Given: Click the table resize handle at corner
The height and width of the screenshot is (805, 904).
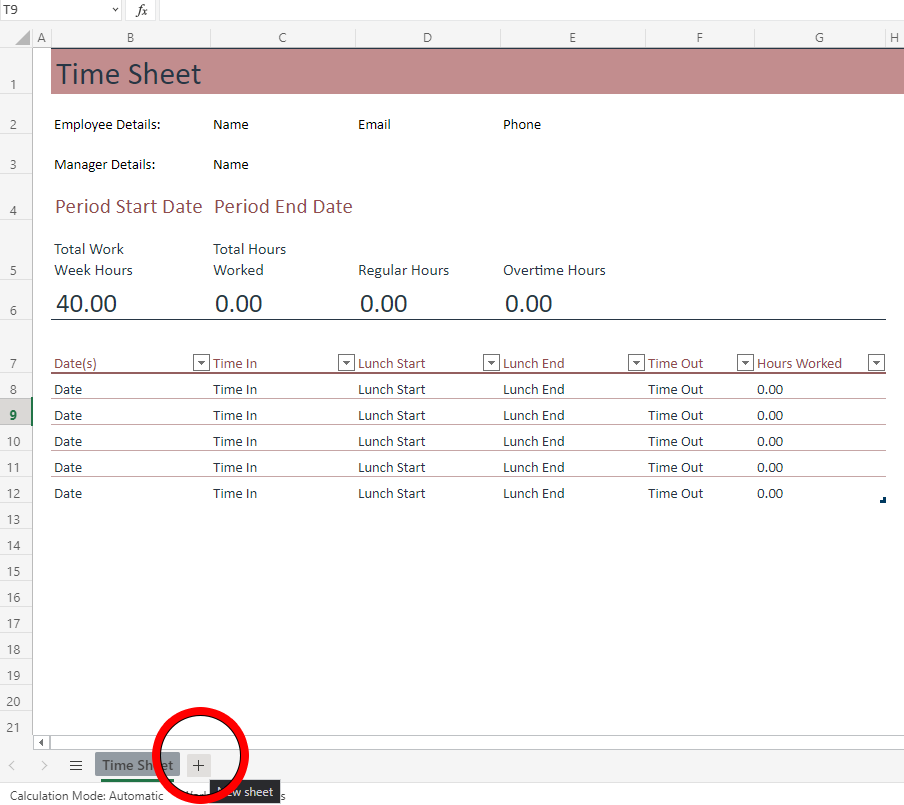Looking at the screenshot, I should coord(882,500).
